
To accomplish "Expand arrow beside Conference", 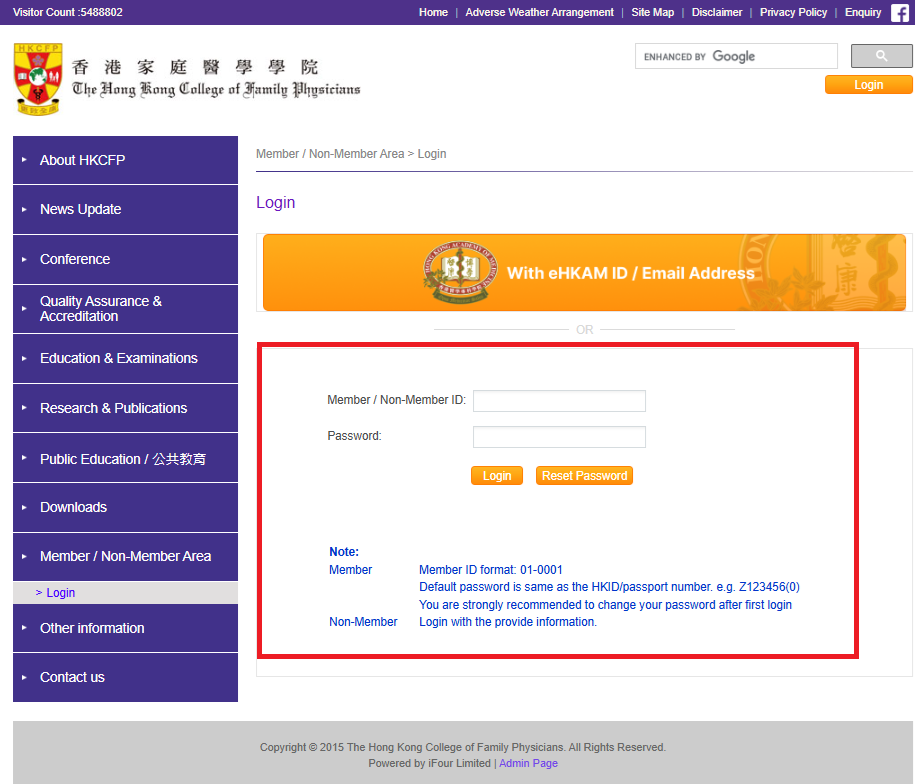I will pyautogui.click(x=24, y=259).
